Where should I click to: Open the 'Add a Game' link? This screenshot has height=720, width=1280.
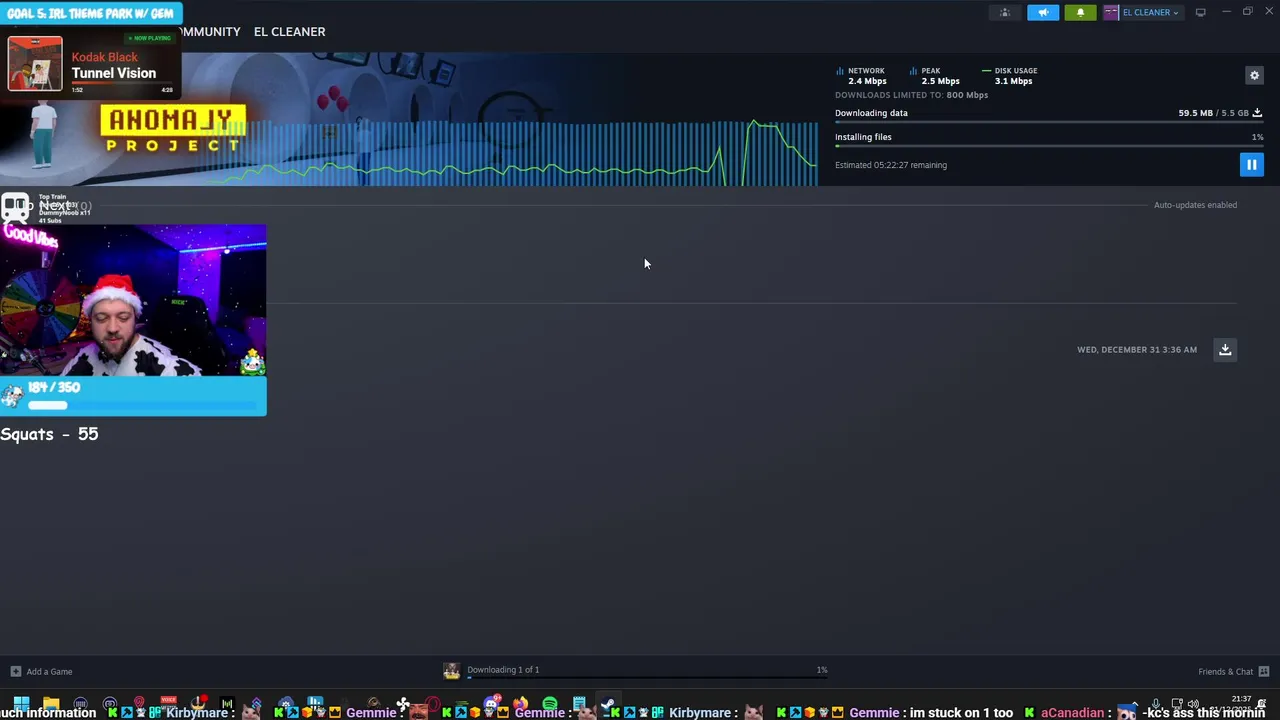[49, 671]
